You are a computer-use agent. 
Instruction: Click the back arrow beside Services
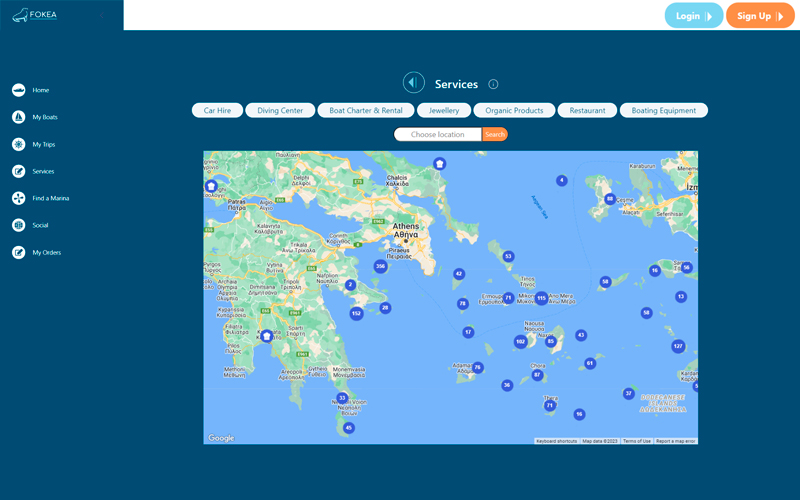[x=413, y=83]
